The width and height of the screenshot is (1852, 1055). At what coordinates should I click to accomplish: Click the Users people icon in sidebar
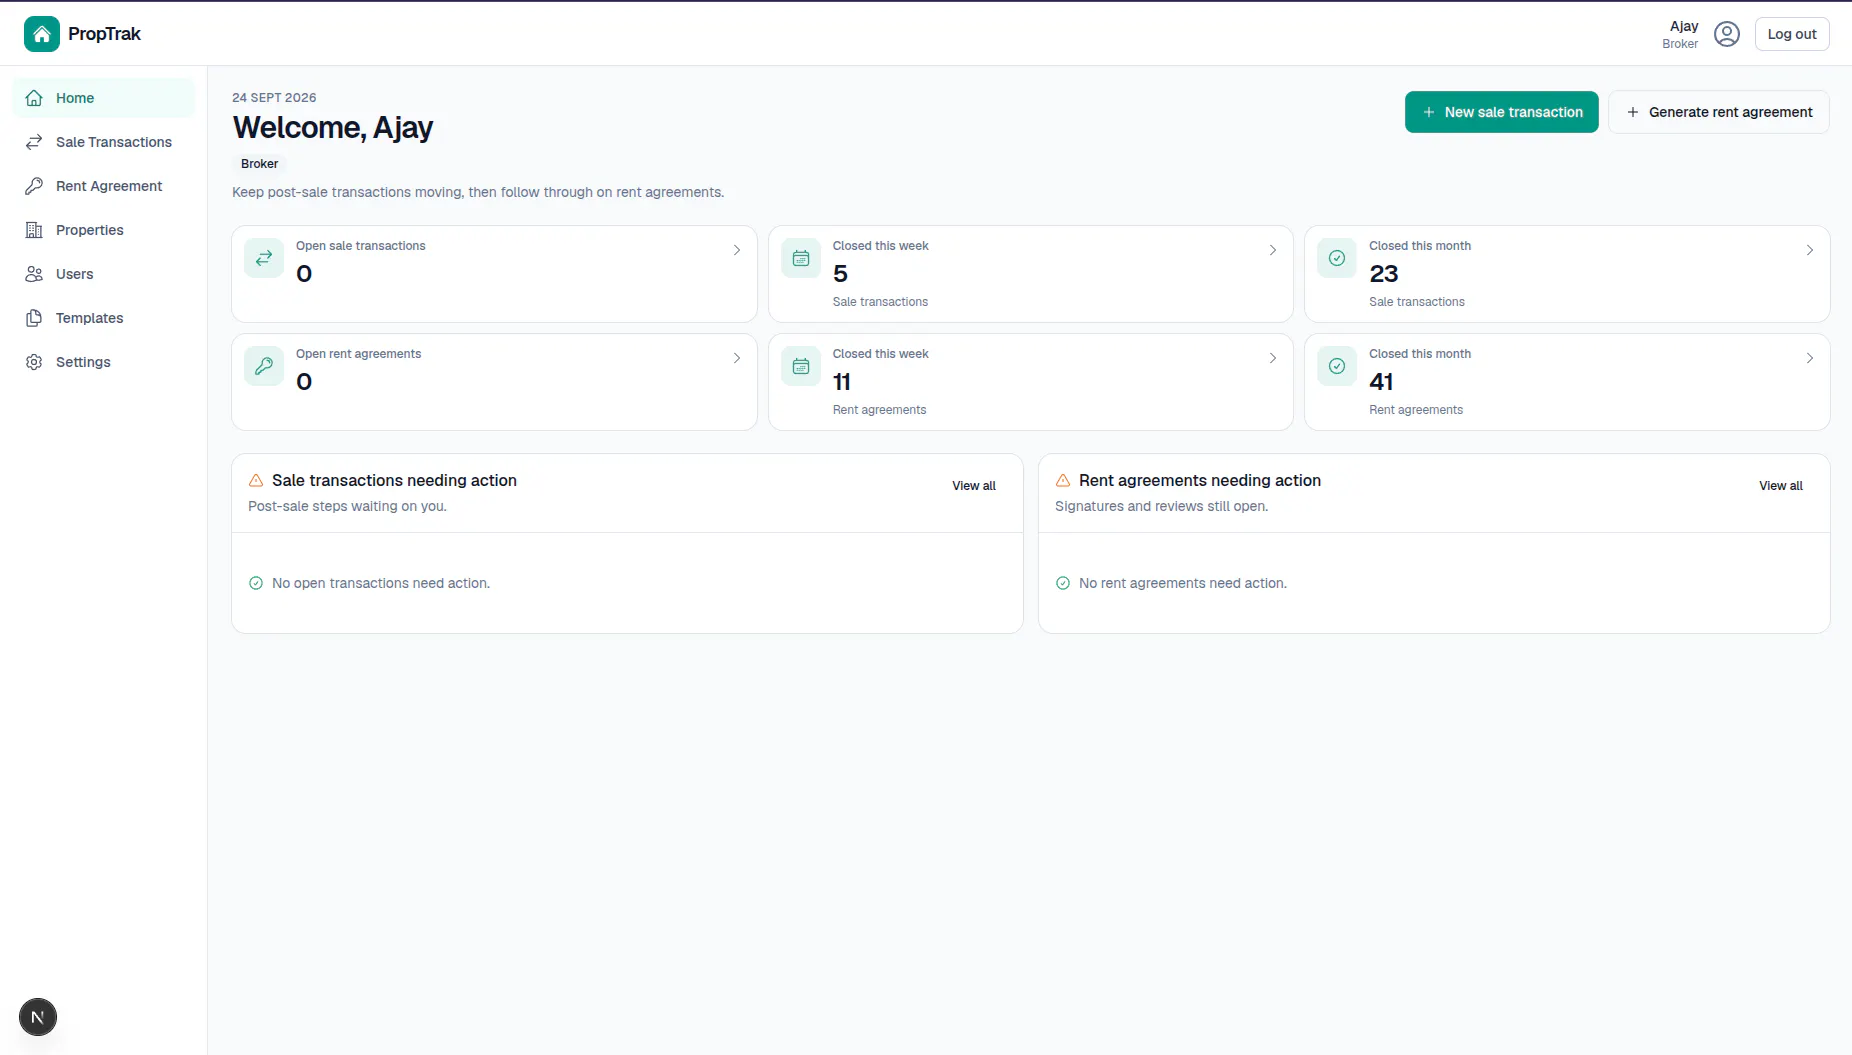point(34,274)
